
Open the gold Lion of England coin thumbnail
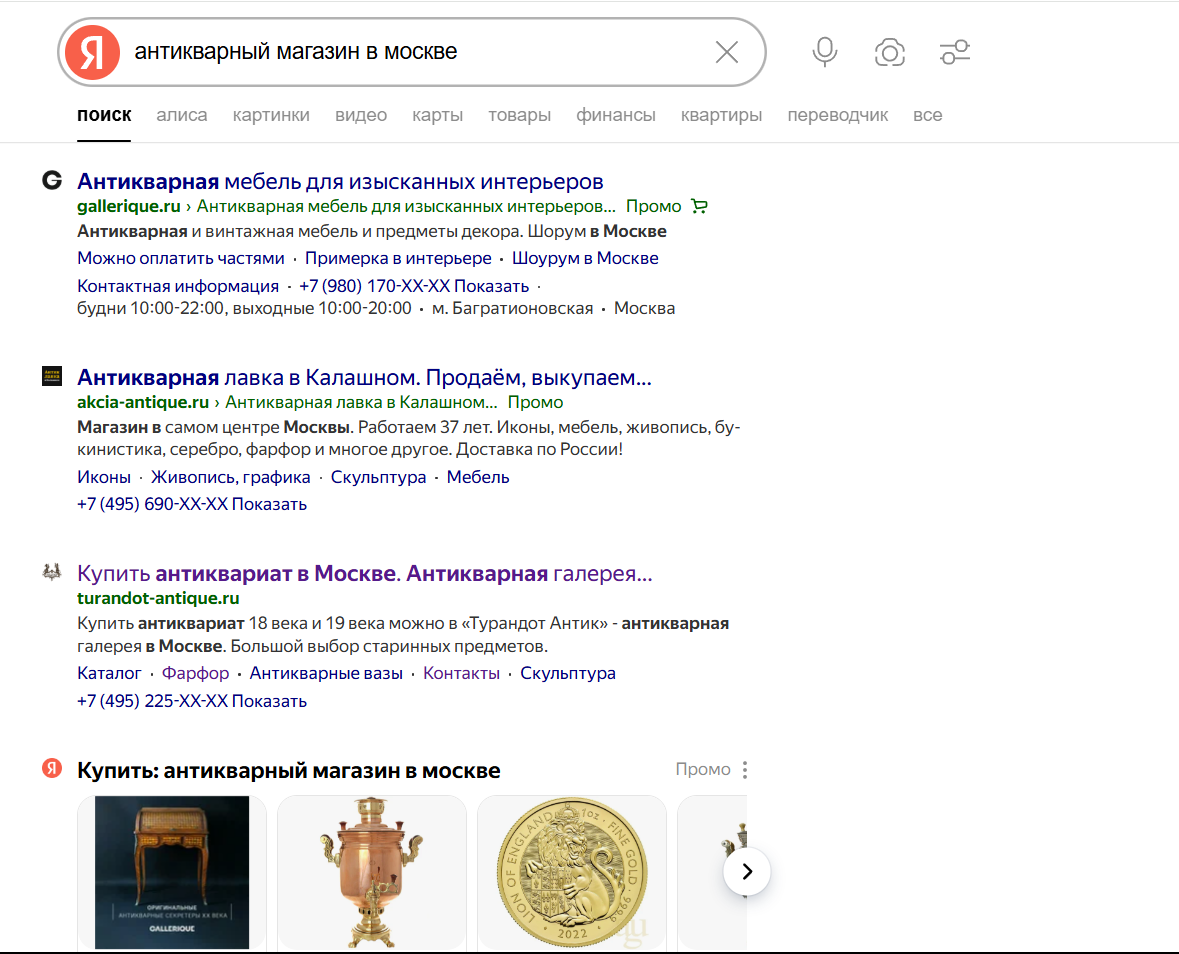pyautogui.click(x=571, y=872)
